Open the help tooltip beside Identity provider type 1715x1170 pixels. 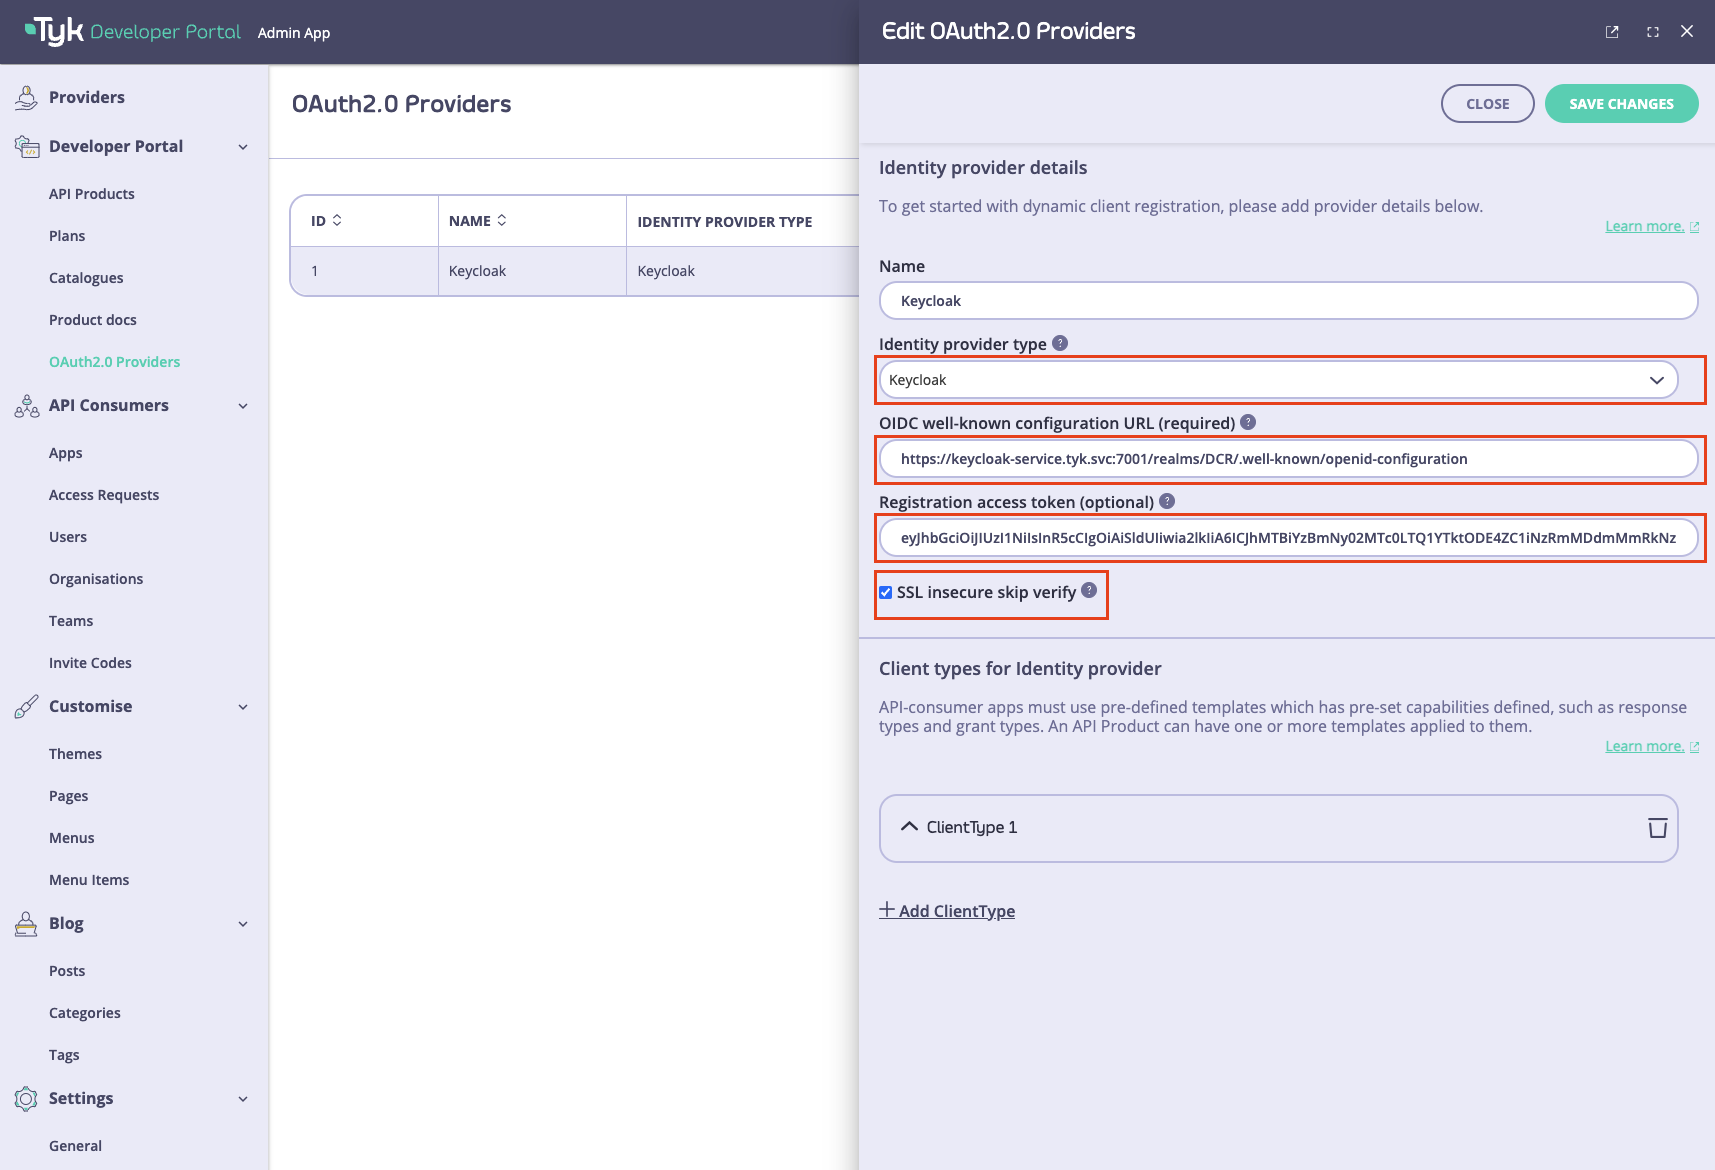tap(1060, 343)
